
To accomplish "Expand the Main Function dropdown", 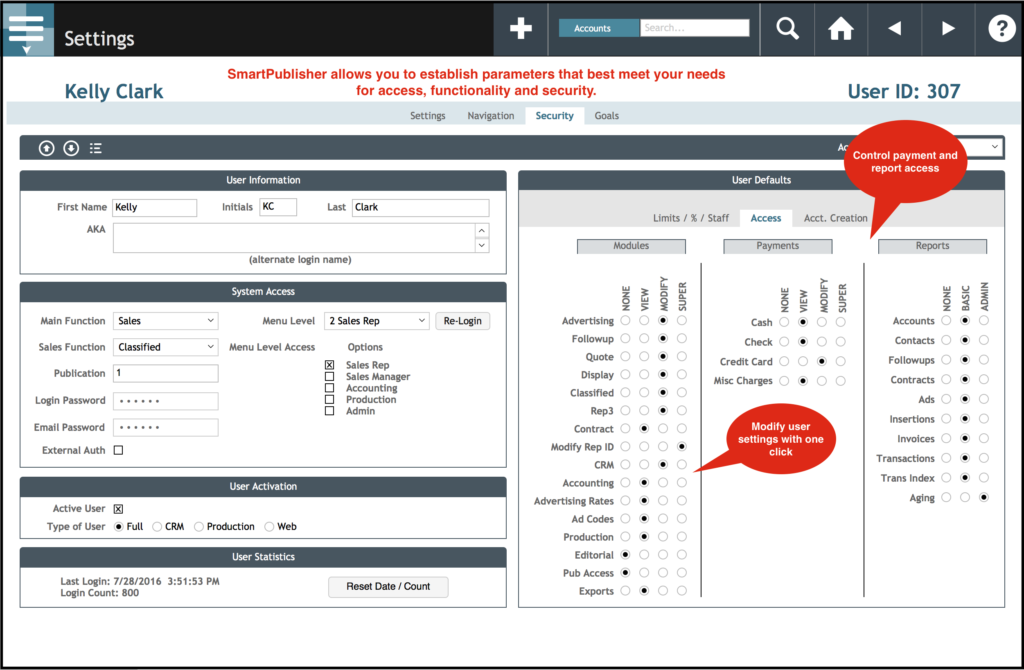I will (x=165, y=321).
